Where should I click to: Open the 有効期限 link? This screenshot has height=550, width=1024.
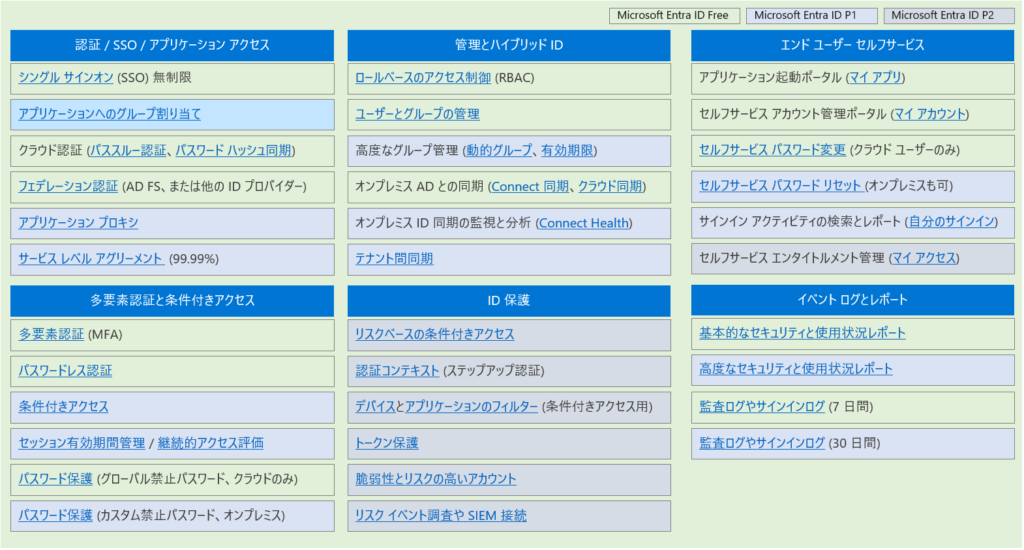coord(567,150)
